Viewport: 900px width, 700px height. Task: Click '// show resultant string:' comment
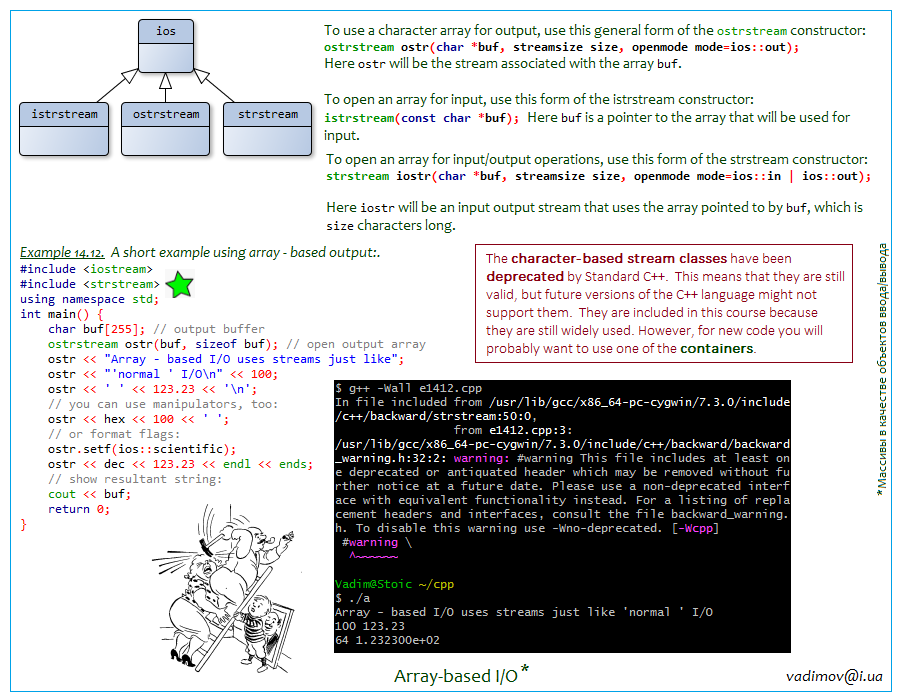coord(135,479)
